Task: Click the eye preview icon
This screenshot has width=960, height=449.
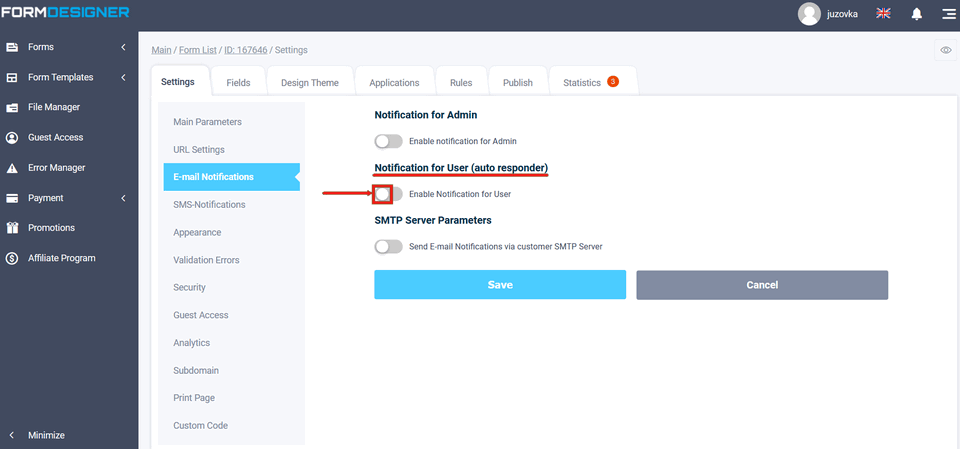Action: [945, 50]
